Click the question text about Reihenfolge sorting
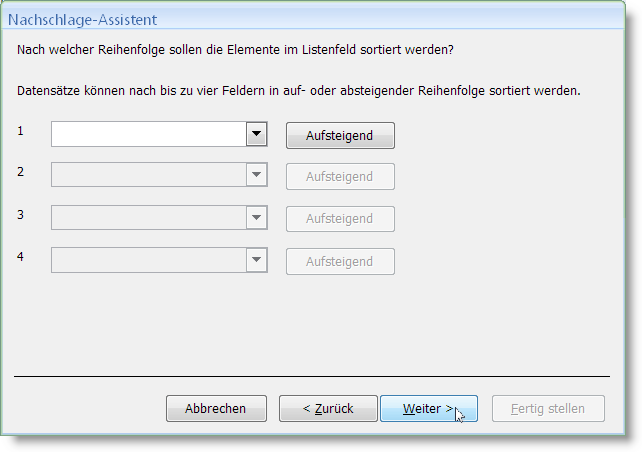 [x=235, y=50]
